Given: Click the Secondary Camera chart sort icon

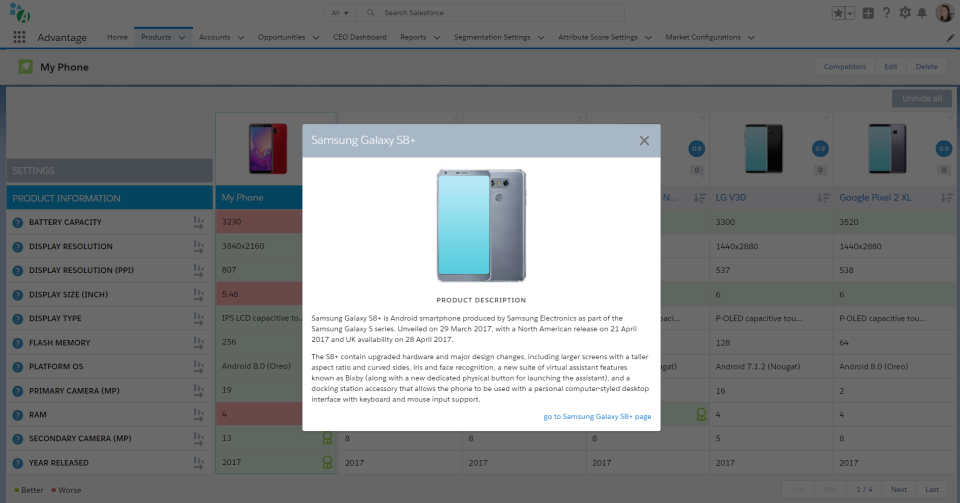Looking at the screenshot, I should coord(198,439).
